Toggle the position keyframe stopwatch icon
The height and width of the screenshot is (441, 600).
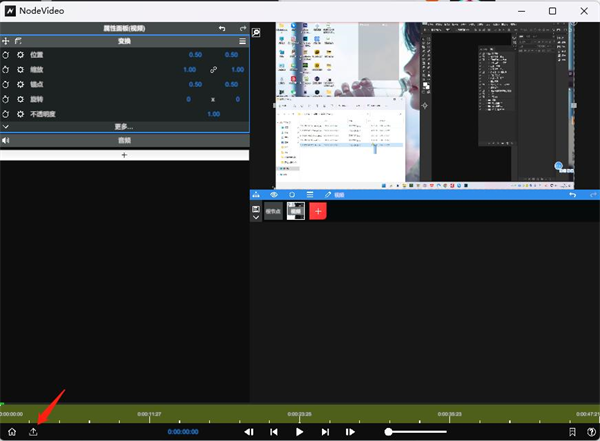[6, 55]
